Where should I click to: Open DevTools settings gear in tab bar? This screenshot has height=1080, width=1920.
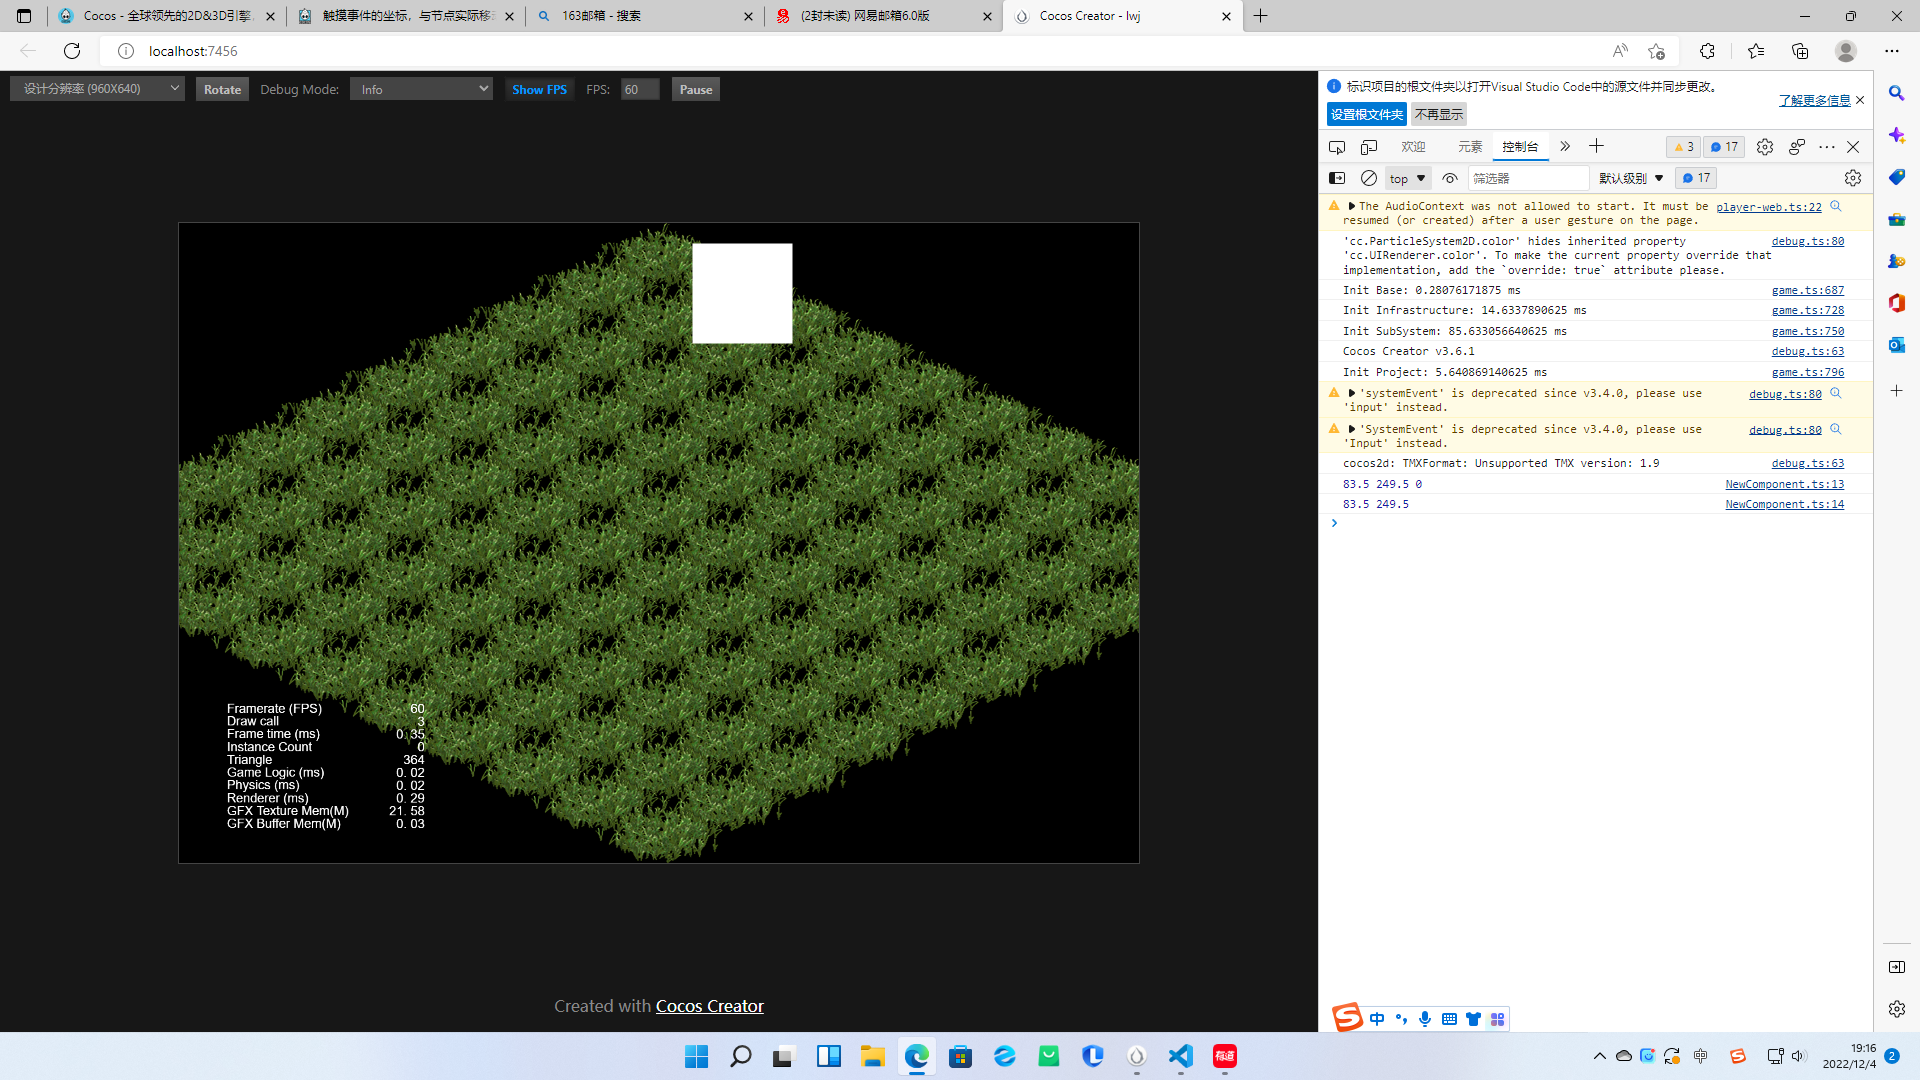[x=1765, y=147]
